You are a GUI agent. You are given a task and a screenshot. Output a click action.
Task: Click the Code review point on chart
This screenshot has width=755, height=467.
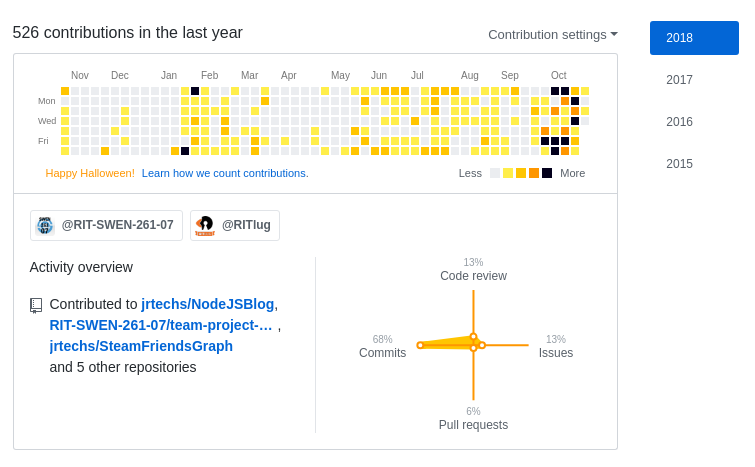point(473,336)
